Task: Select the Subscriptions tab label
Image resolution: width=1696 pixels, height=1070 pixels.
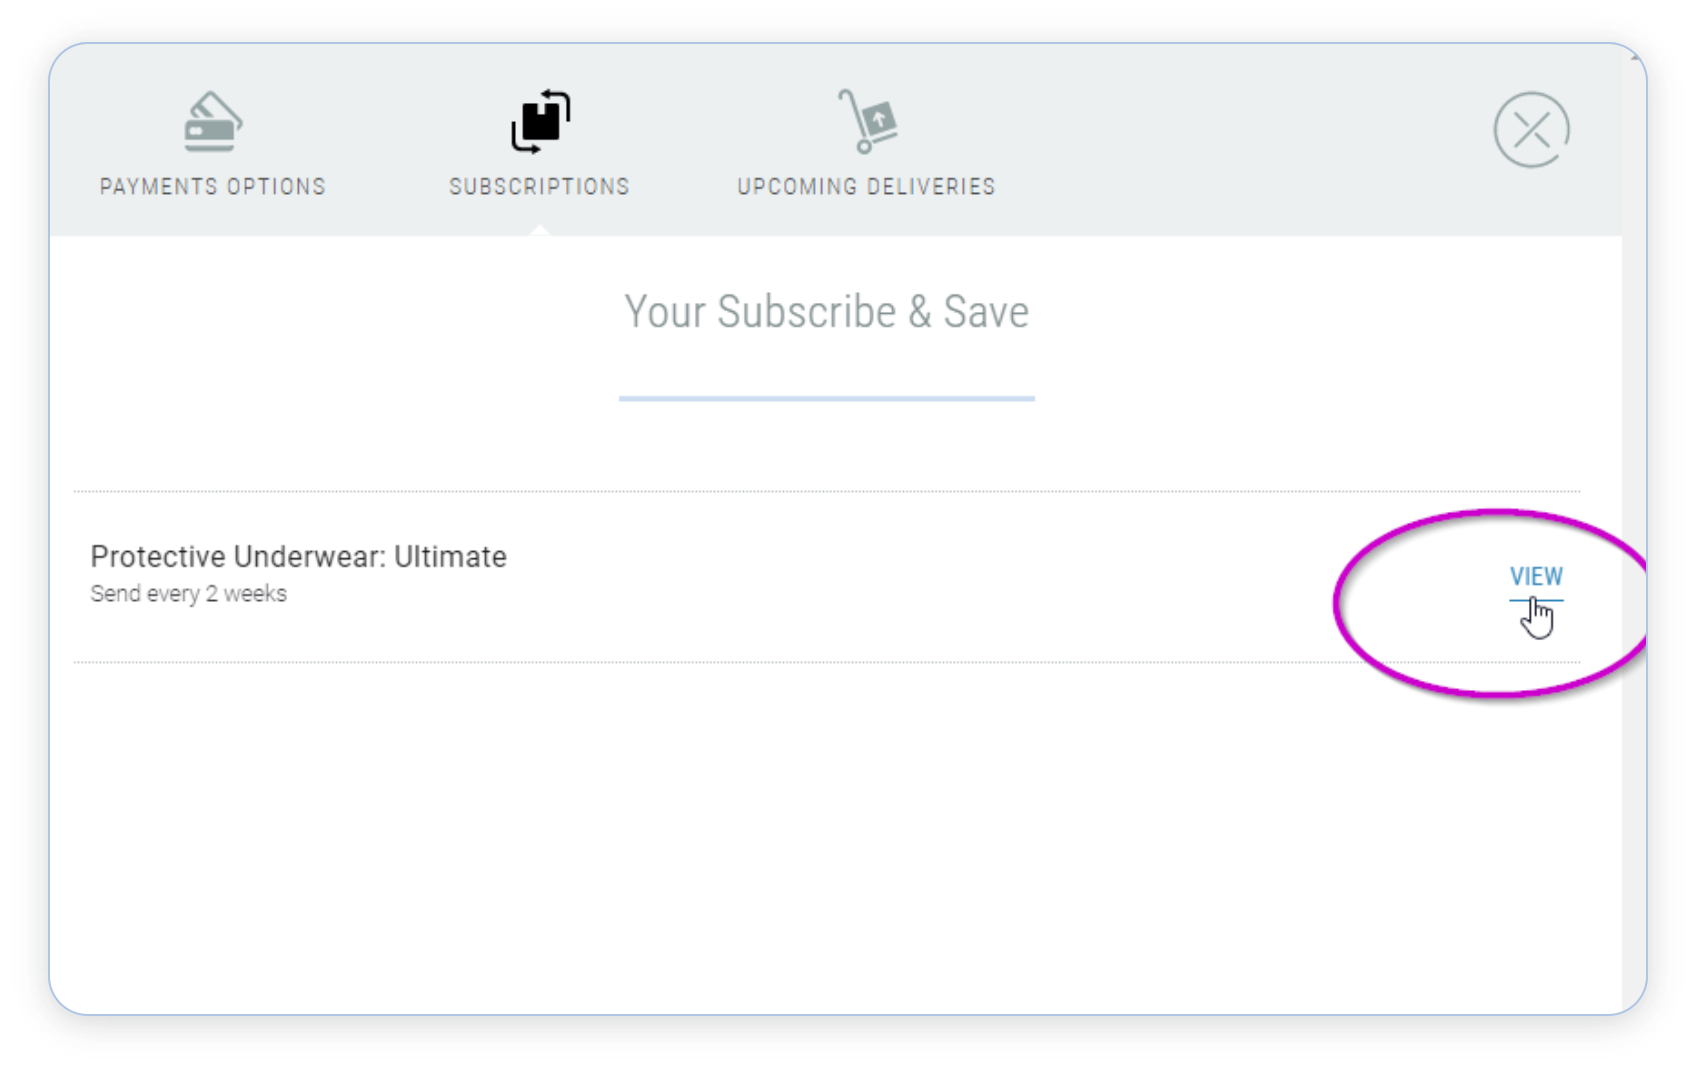Action: (x=540, y=187)
